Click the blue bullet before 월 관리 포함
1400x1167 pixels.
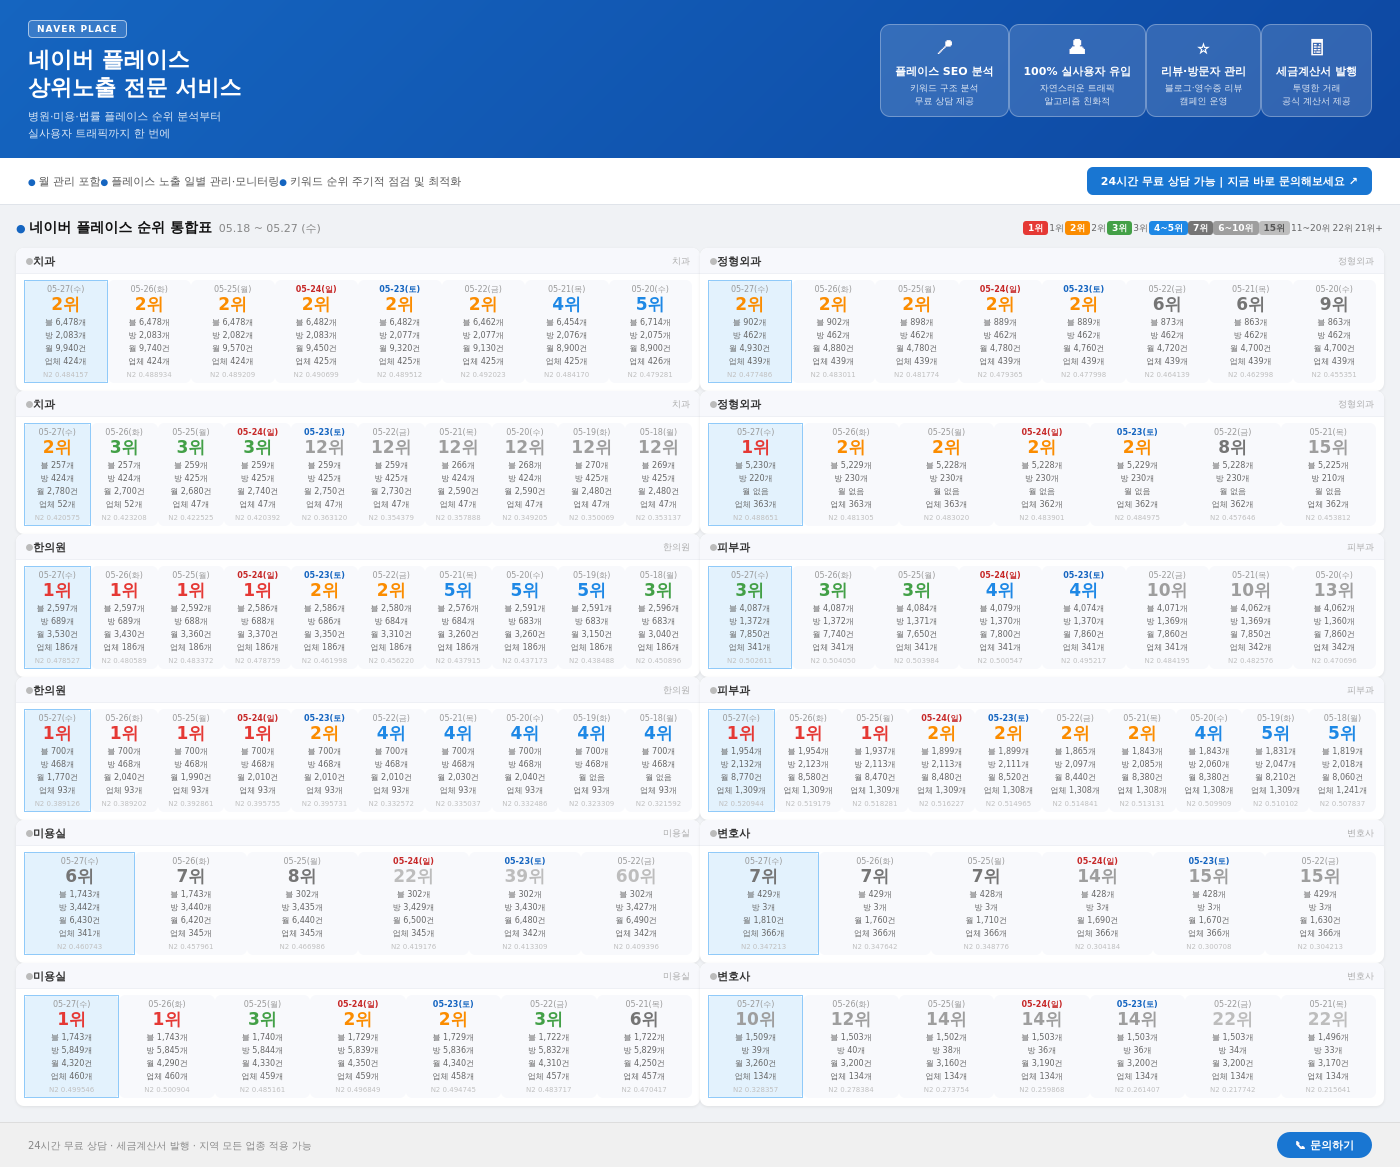point(32,182)
